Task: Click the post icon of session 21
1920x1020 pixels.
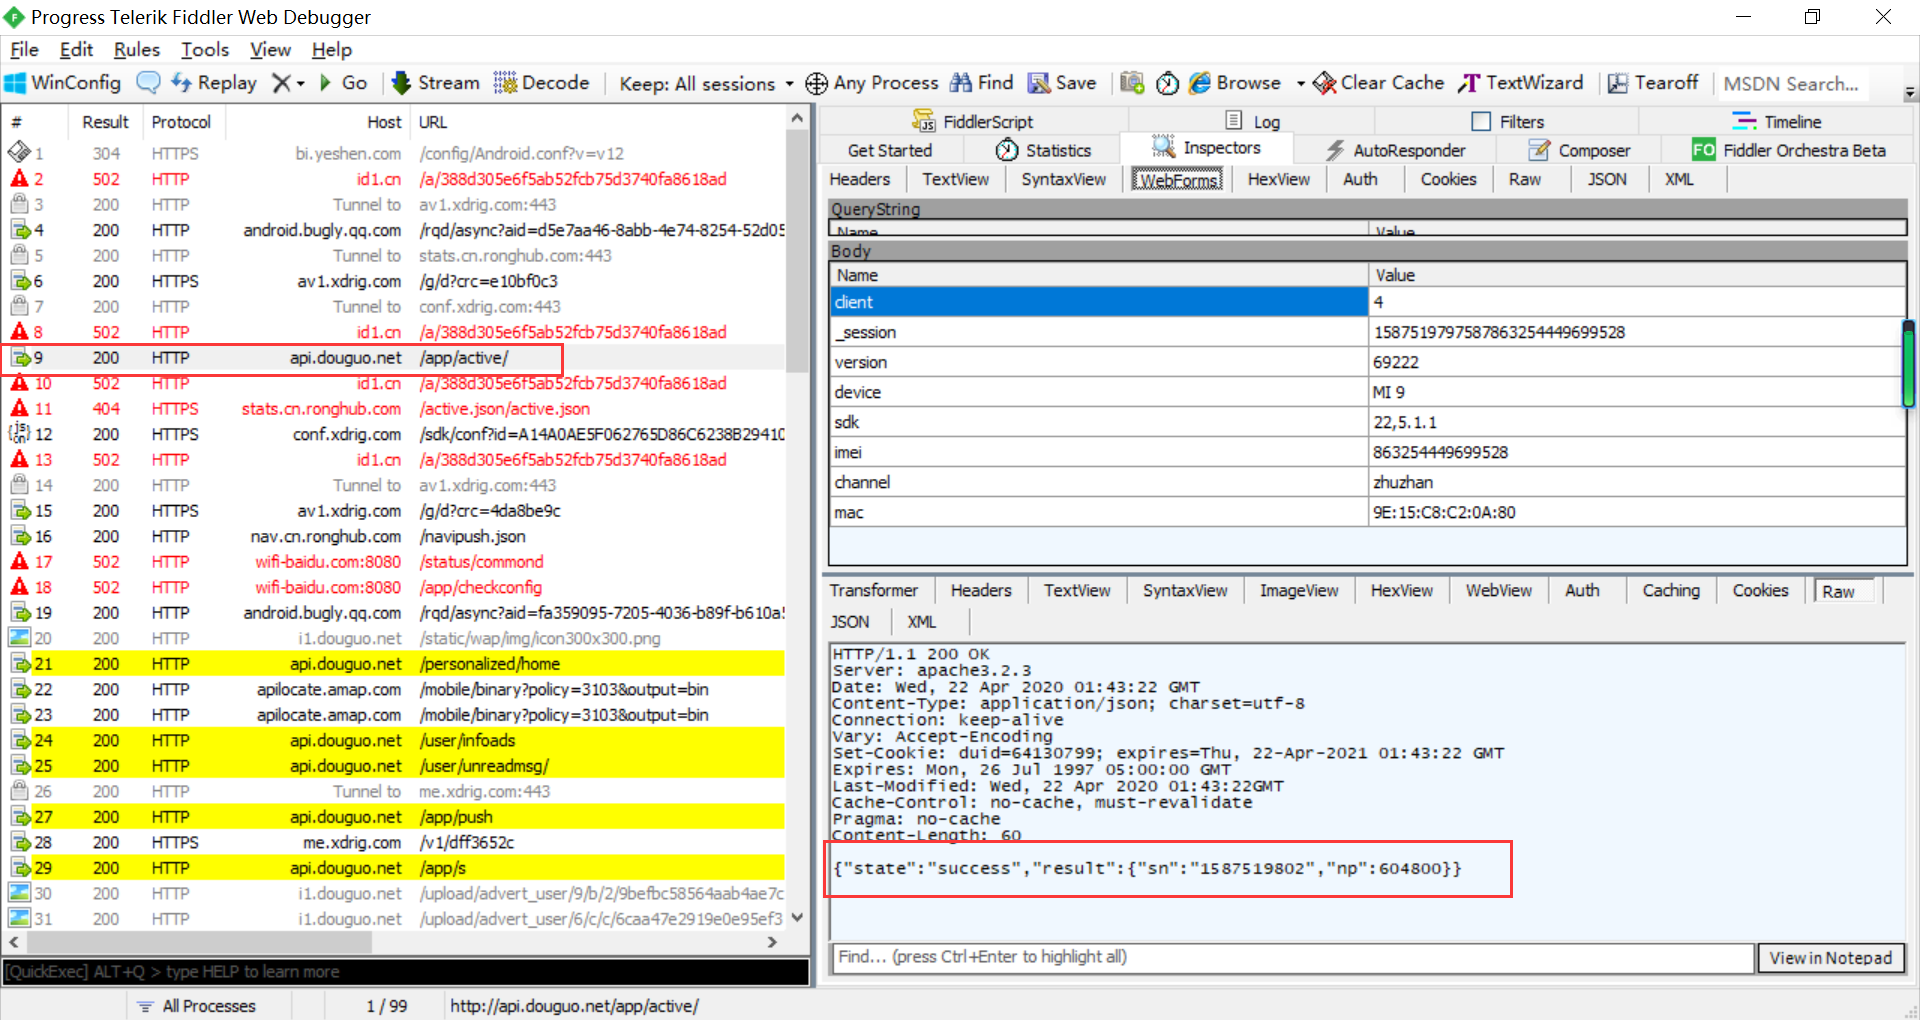Action: tap(19, 664)
